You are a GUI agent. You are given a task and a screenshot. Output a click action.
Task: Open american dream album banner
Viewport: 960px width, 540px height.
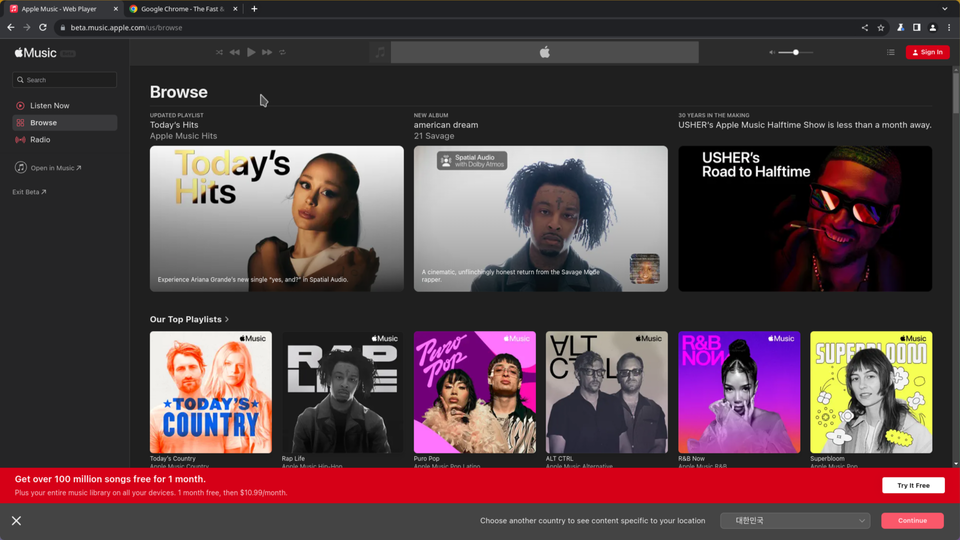pos(541,219)
